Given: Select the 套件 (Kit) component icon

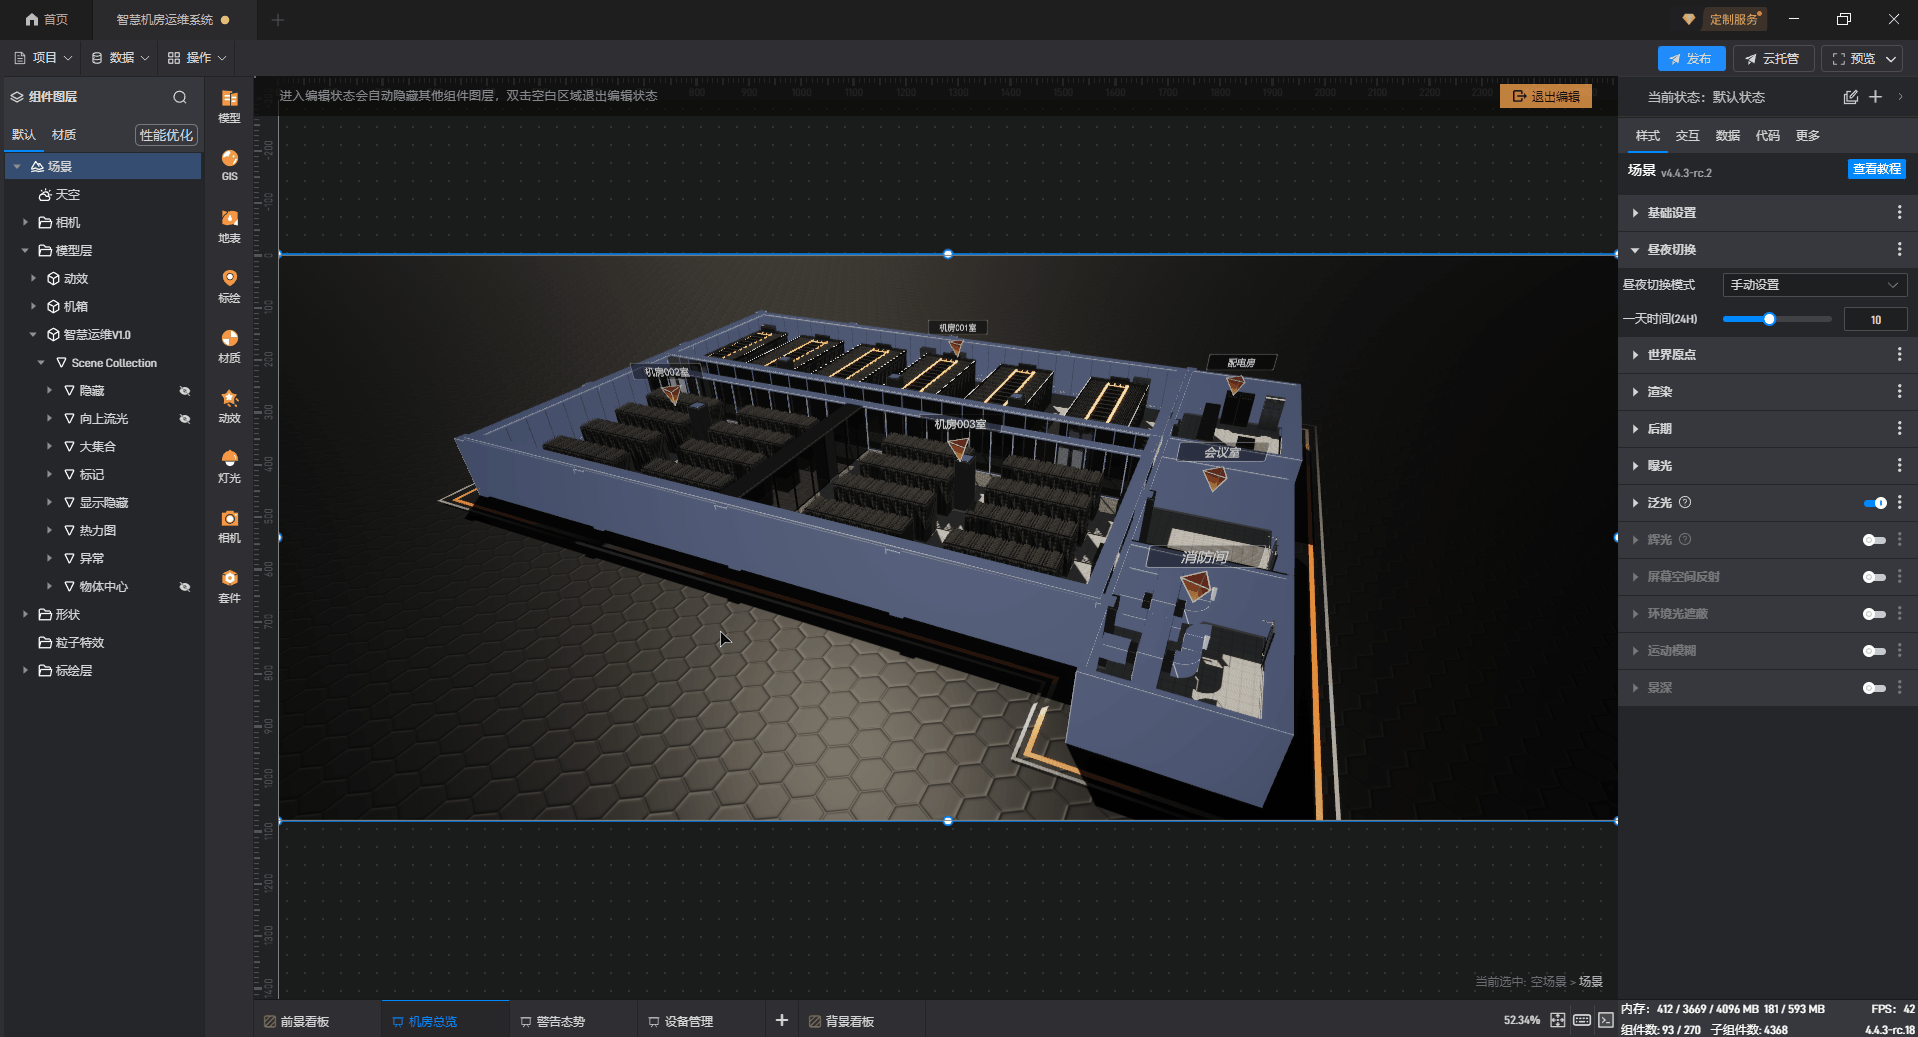Looking at the screenshot, I should [x=229, y=585].
